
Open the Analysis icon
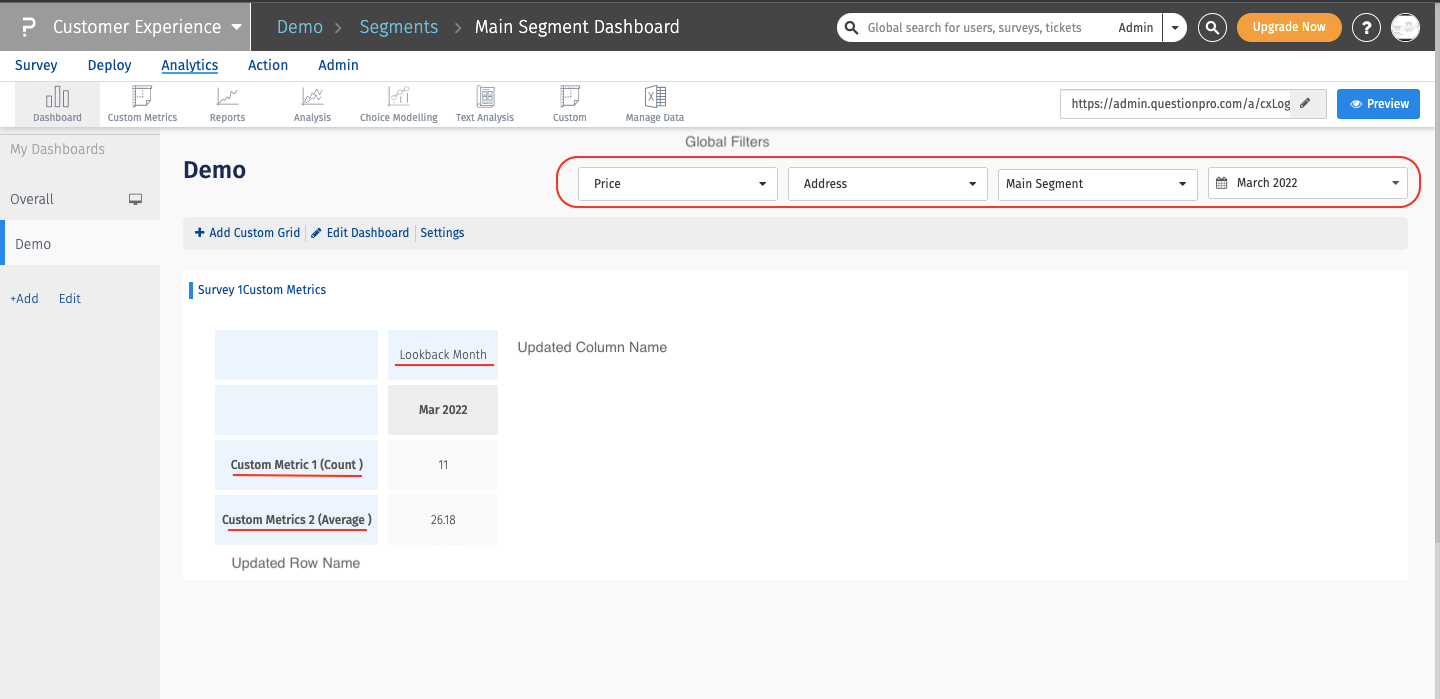coord(312,97)
